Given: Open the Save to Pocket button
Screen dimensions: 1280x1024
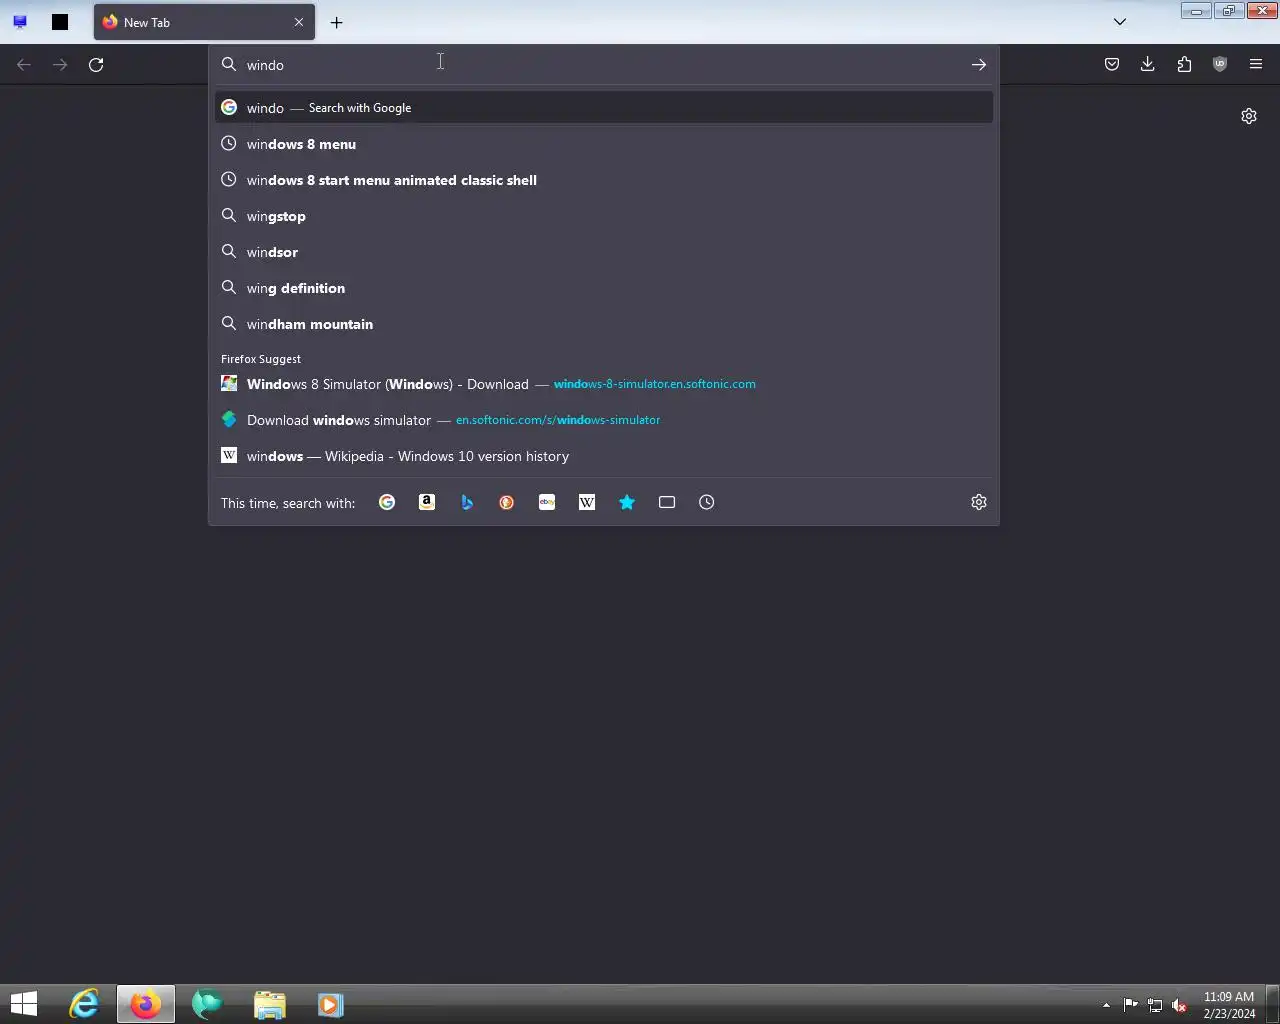Looking at the screenshot, I should [x=1112, y=65].
